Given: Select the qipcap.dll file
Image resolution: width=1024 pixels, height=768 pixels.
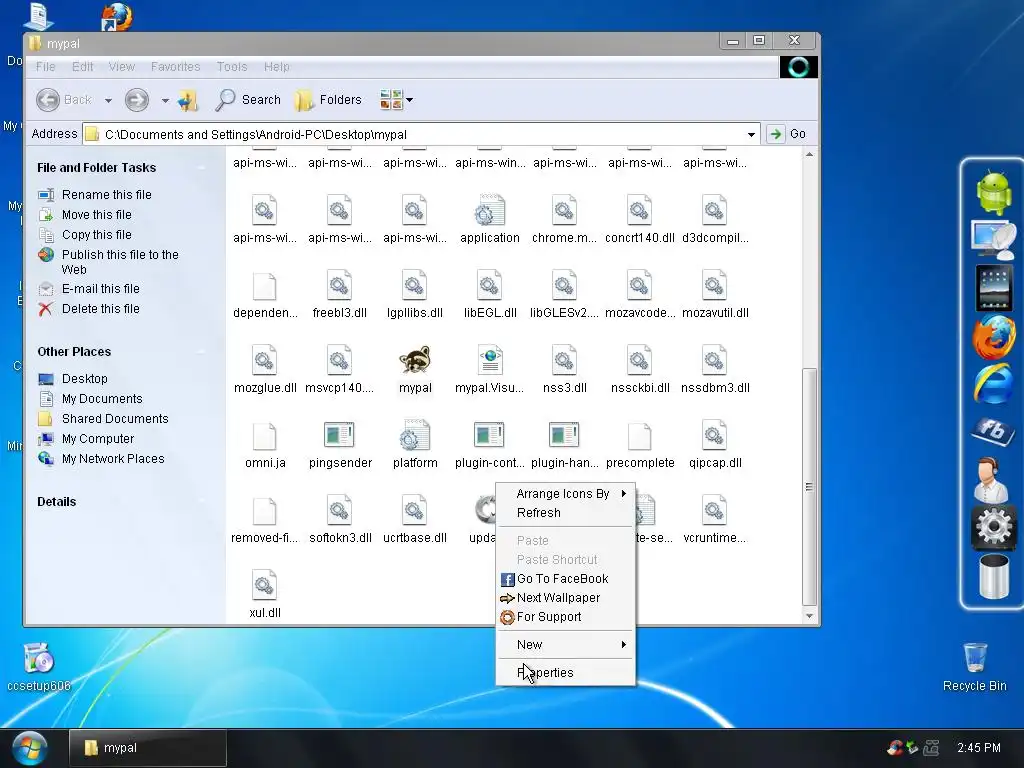Looking at the screenshot, I should point(714,436).
